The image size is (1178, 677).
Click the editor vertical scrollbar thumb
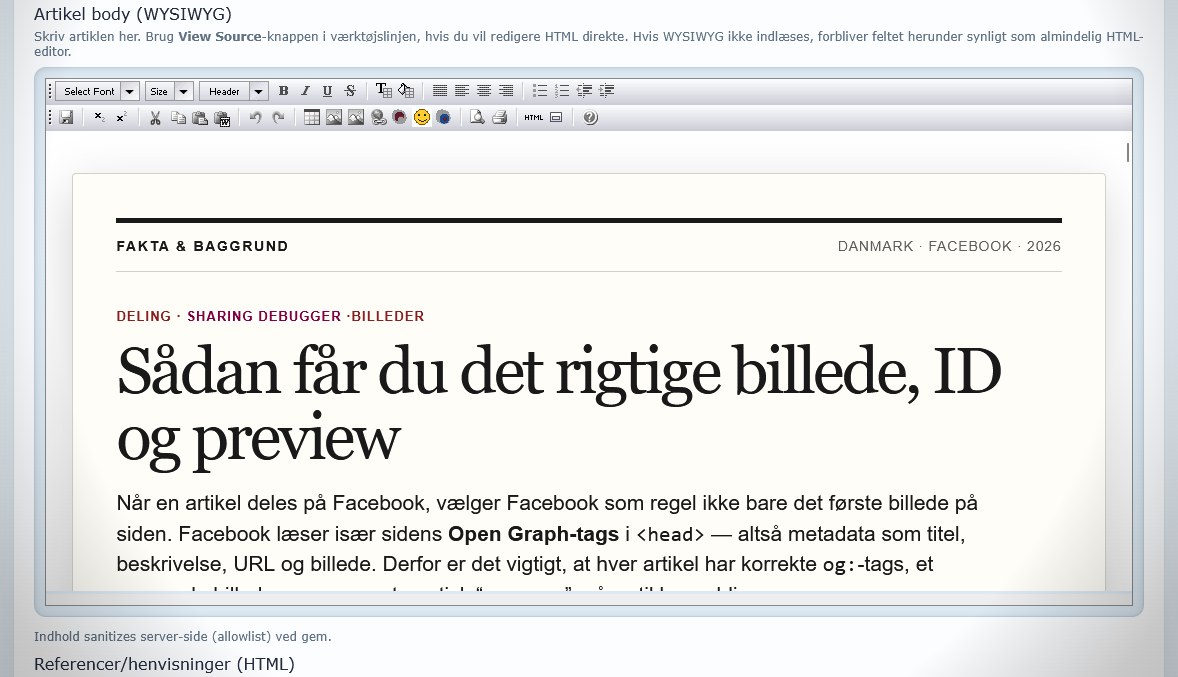1128,153
